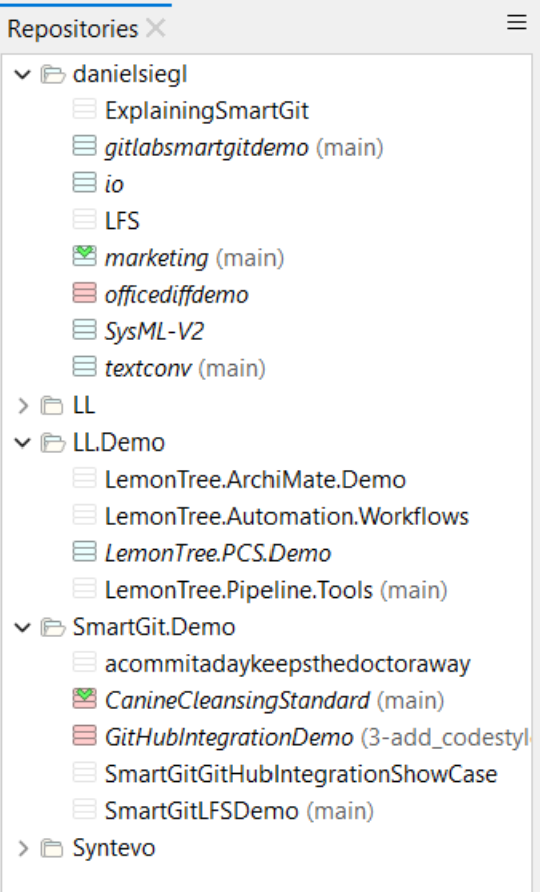
Task: Select the textconv repository name
Action: 148,368
